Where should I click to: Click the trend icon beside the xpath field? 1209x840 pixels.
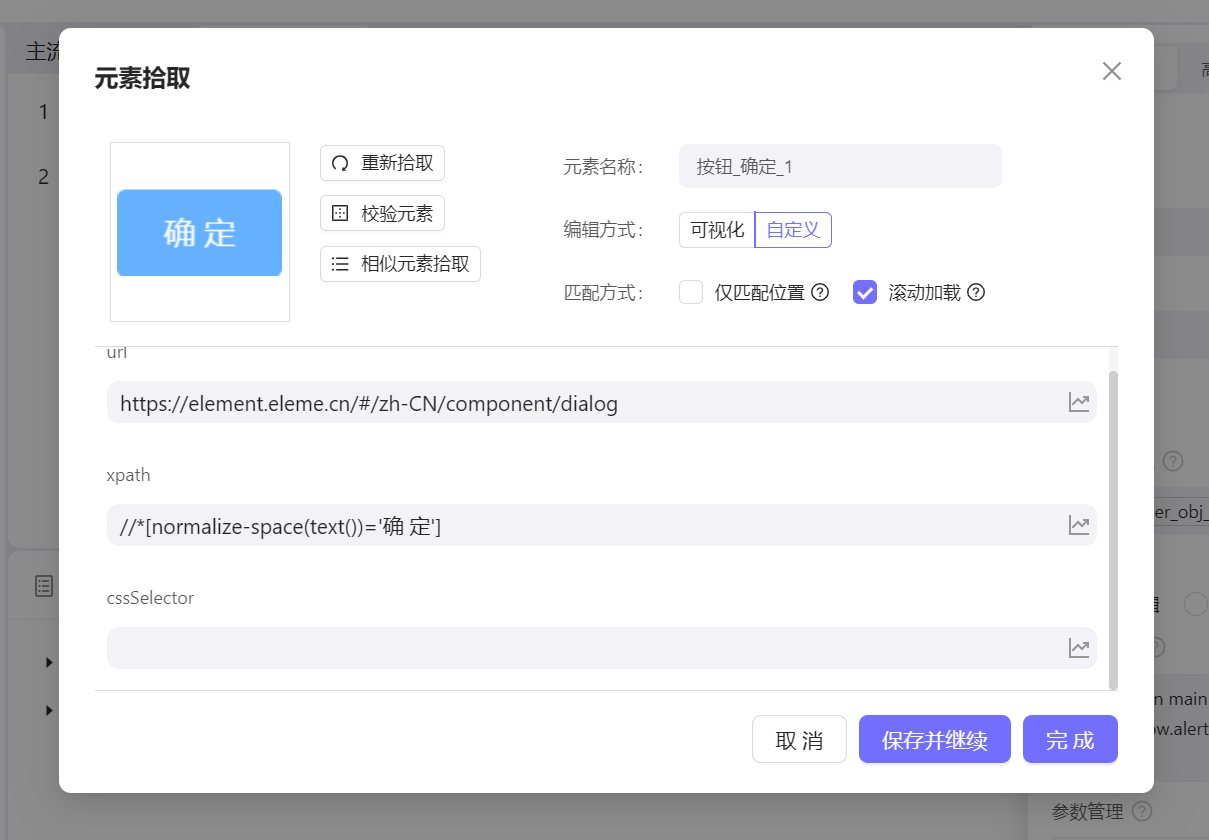1079,525
